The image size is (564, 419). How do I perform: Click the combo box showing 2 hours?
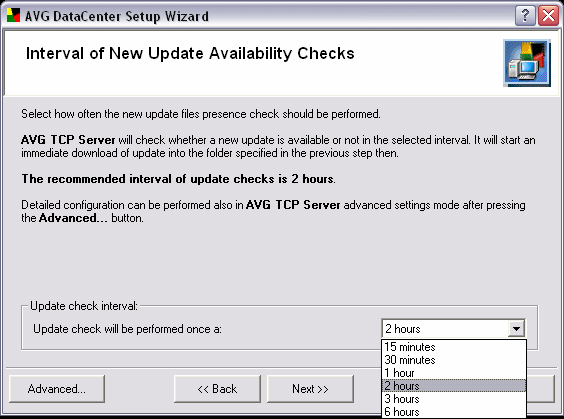453,329
